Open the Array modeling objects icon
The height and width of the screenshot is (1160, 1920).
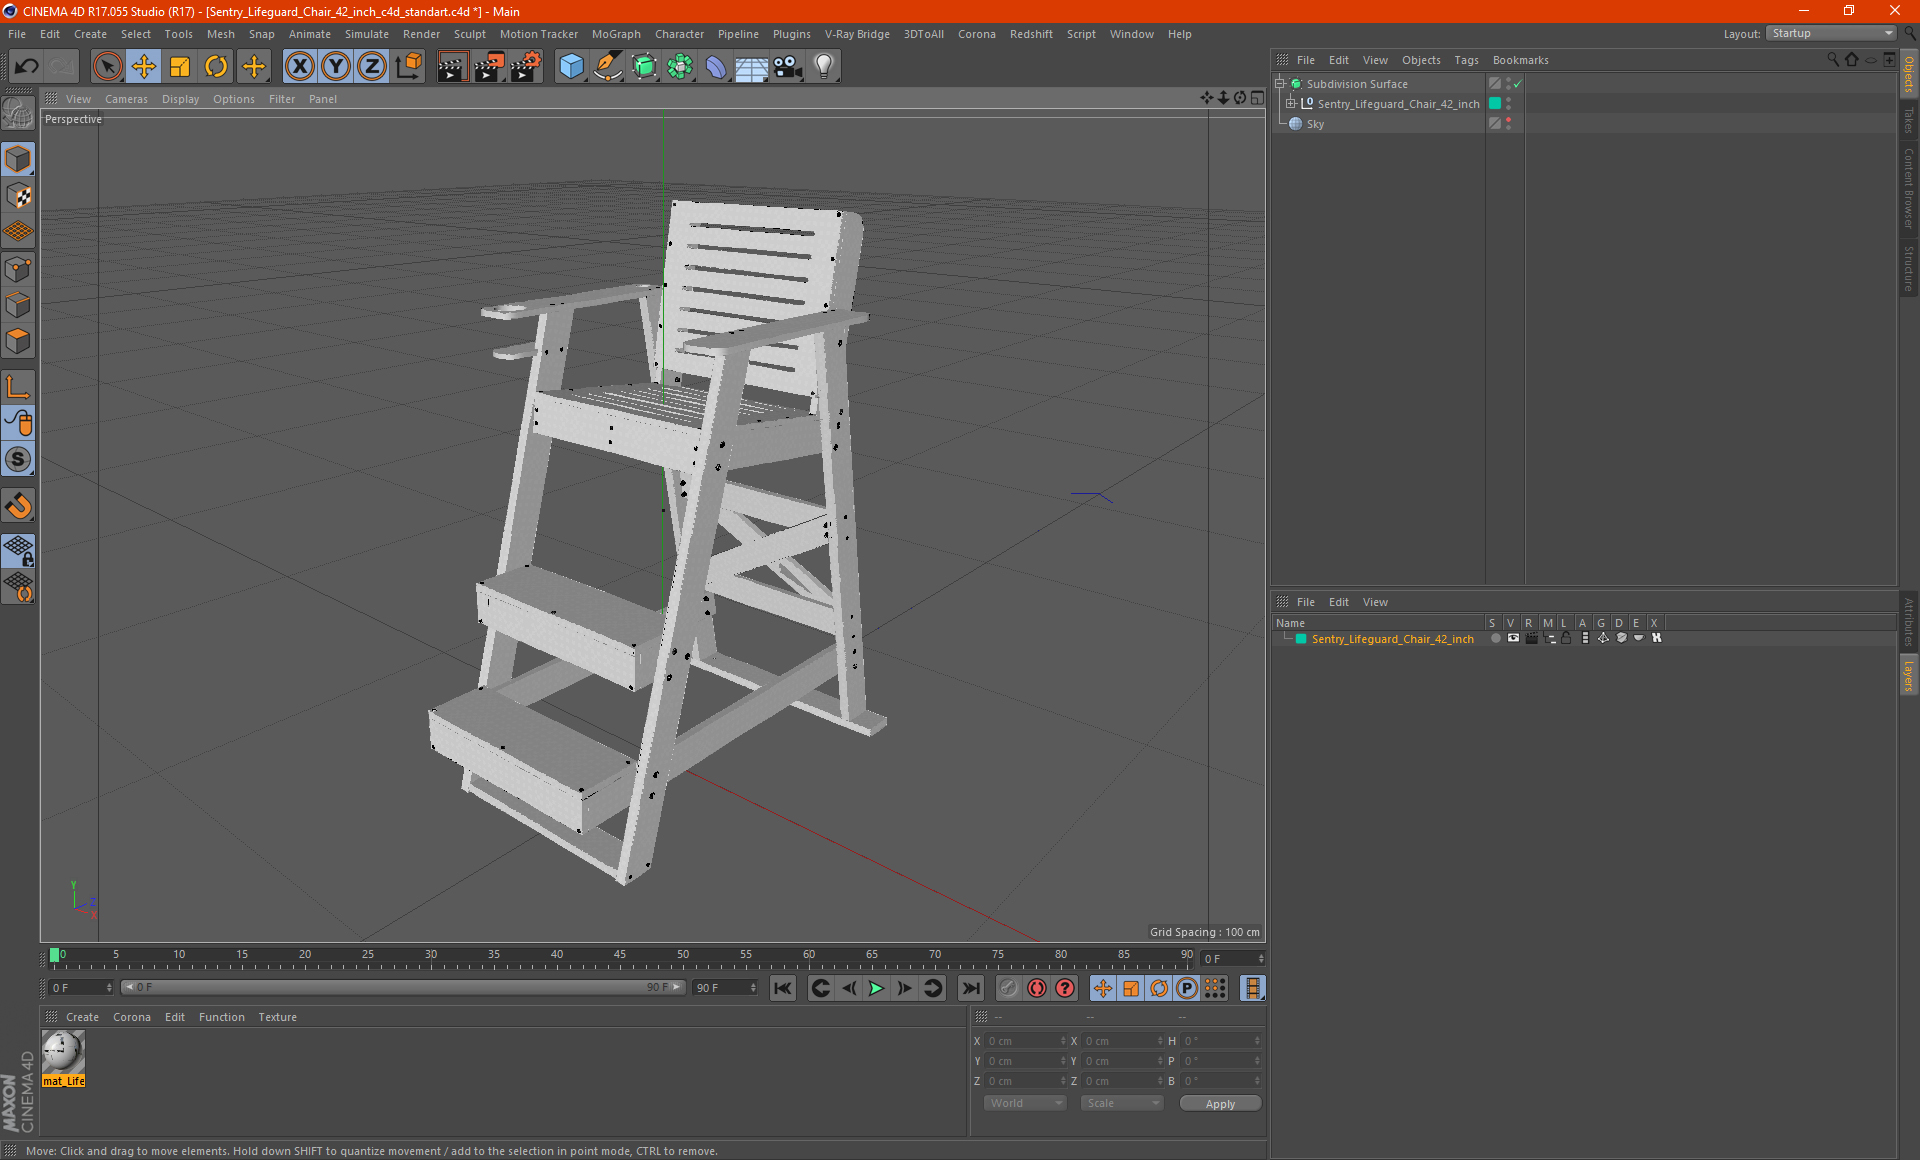[x=680, y=67]
